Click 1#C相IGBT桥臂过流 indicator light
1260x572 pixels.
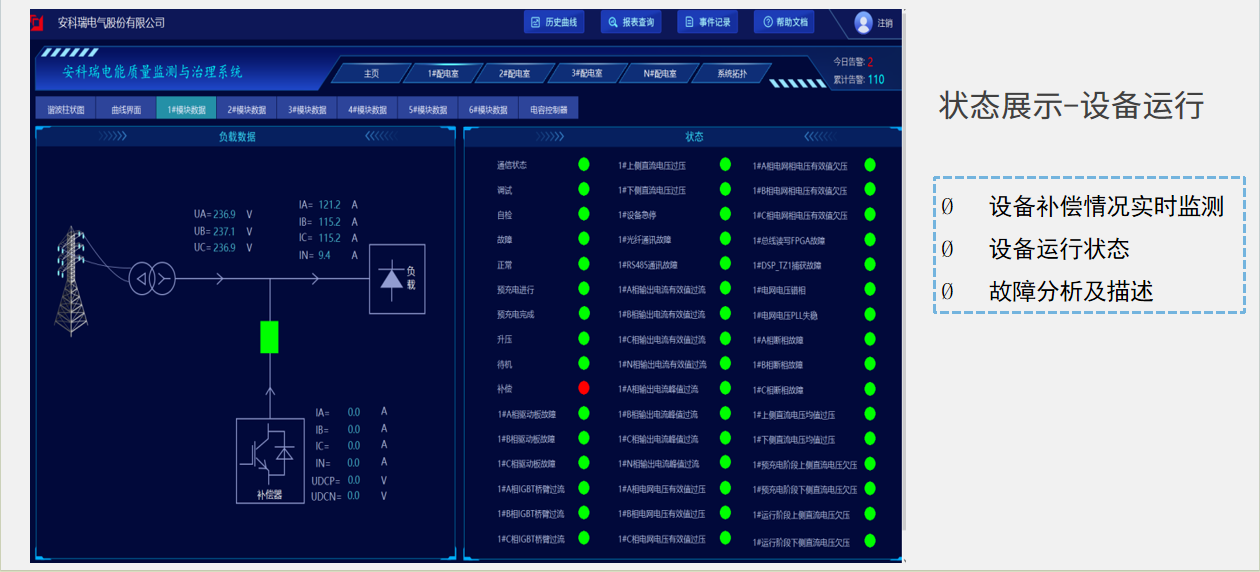(x=584, y=538)
